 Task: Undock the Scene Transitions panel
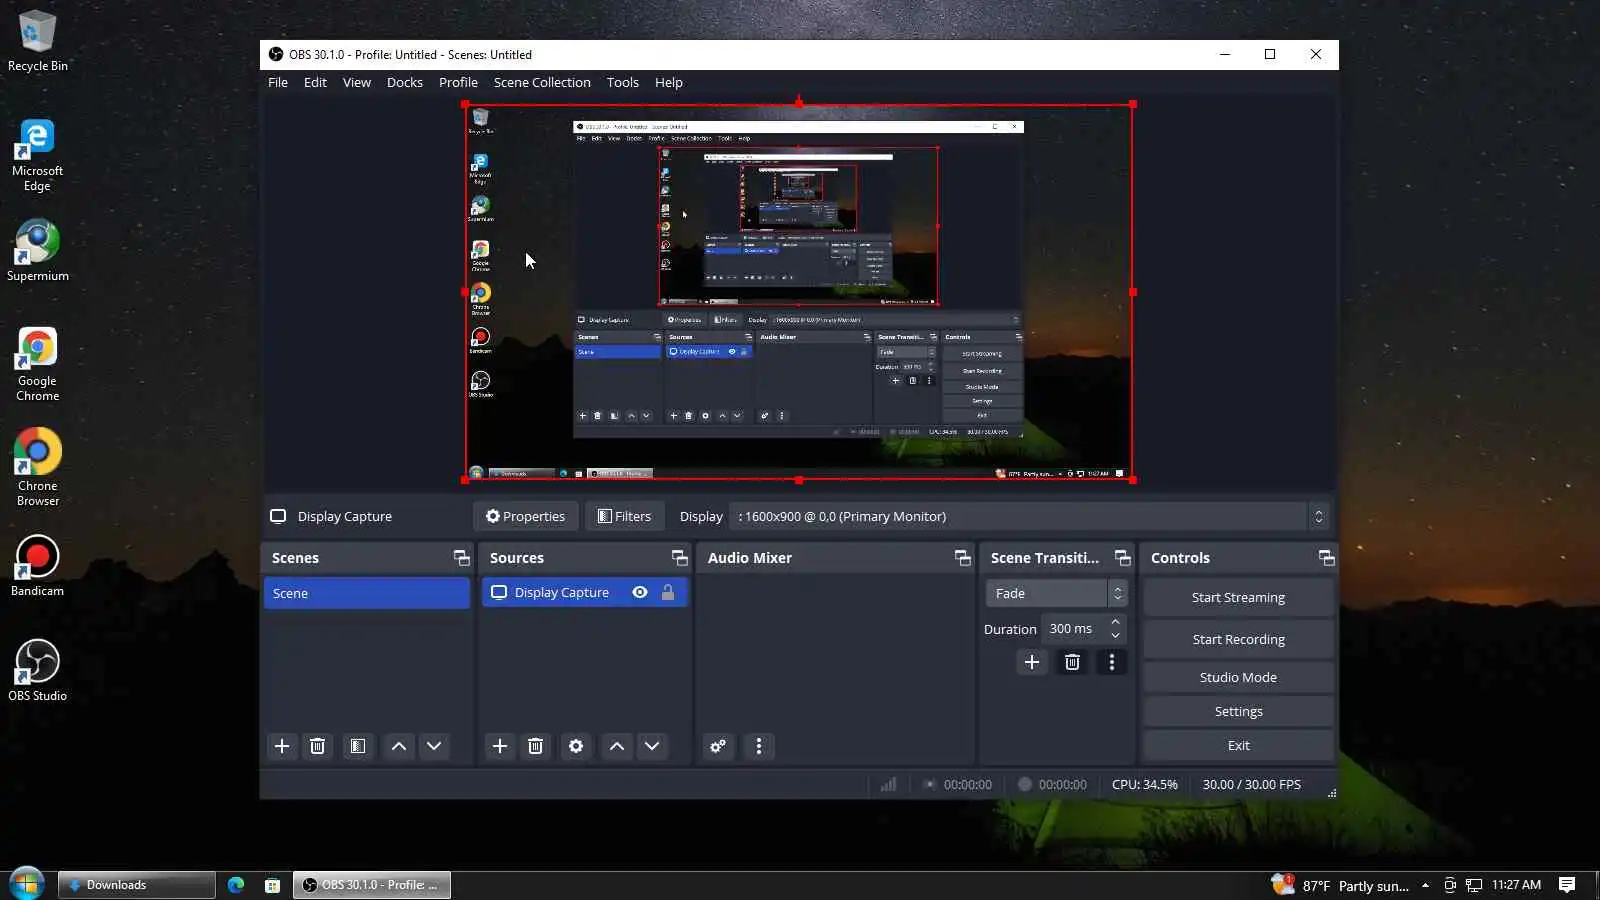[x=1123, y=558]
